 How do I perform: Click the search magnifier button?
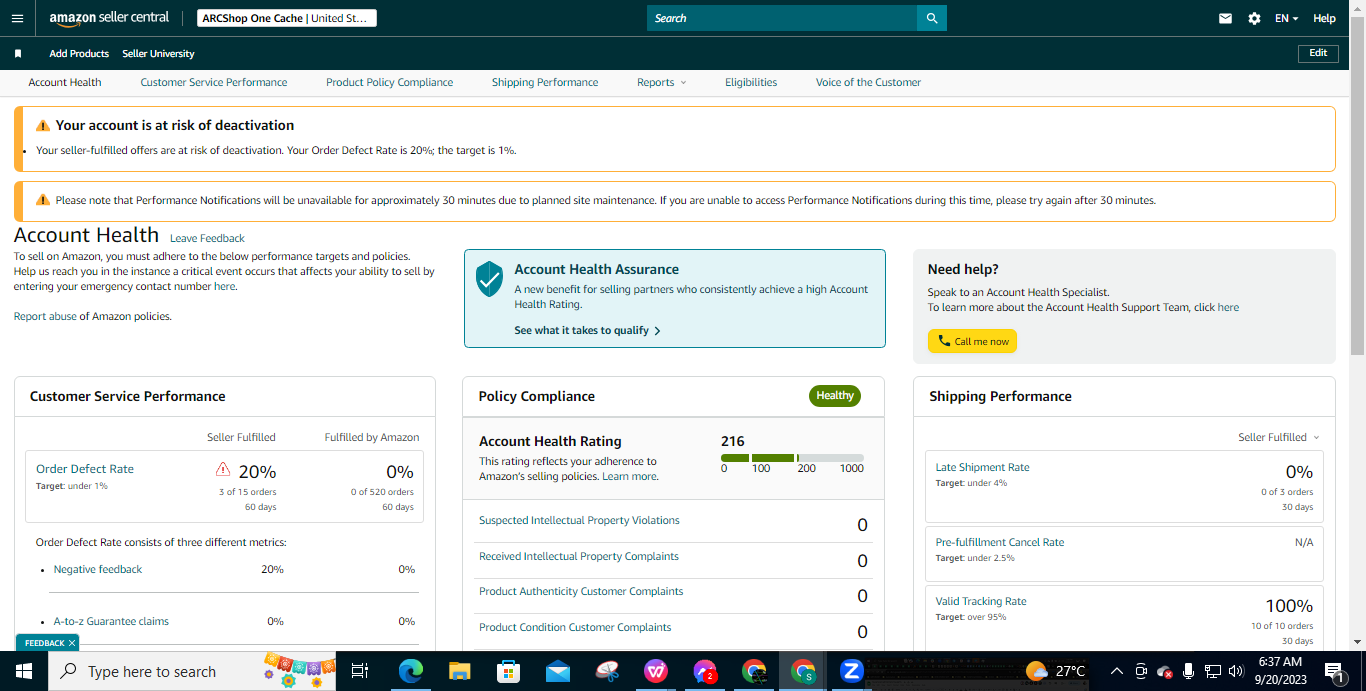pos(932,18)
